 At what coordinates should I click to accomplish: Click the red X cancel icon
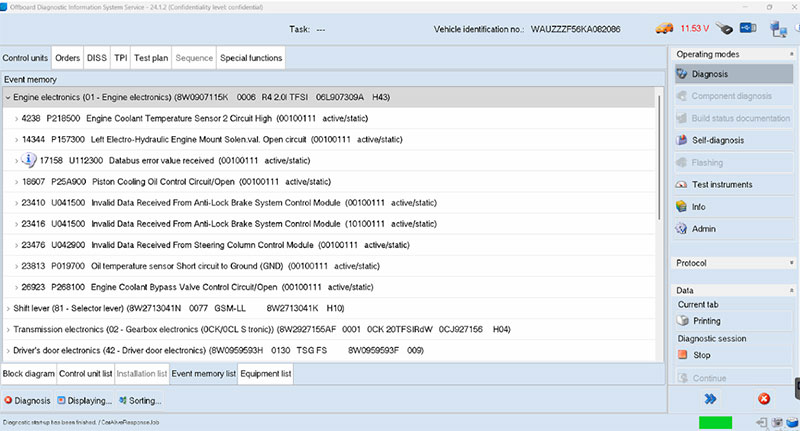pos(764,399)
